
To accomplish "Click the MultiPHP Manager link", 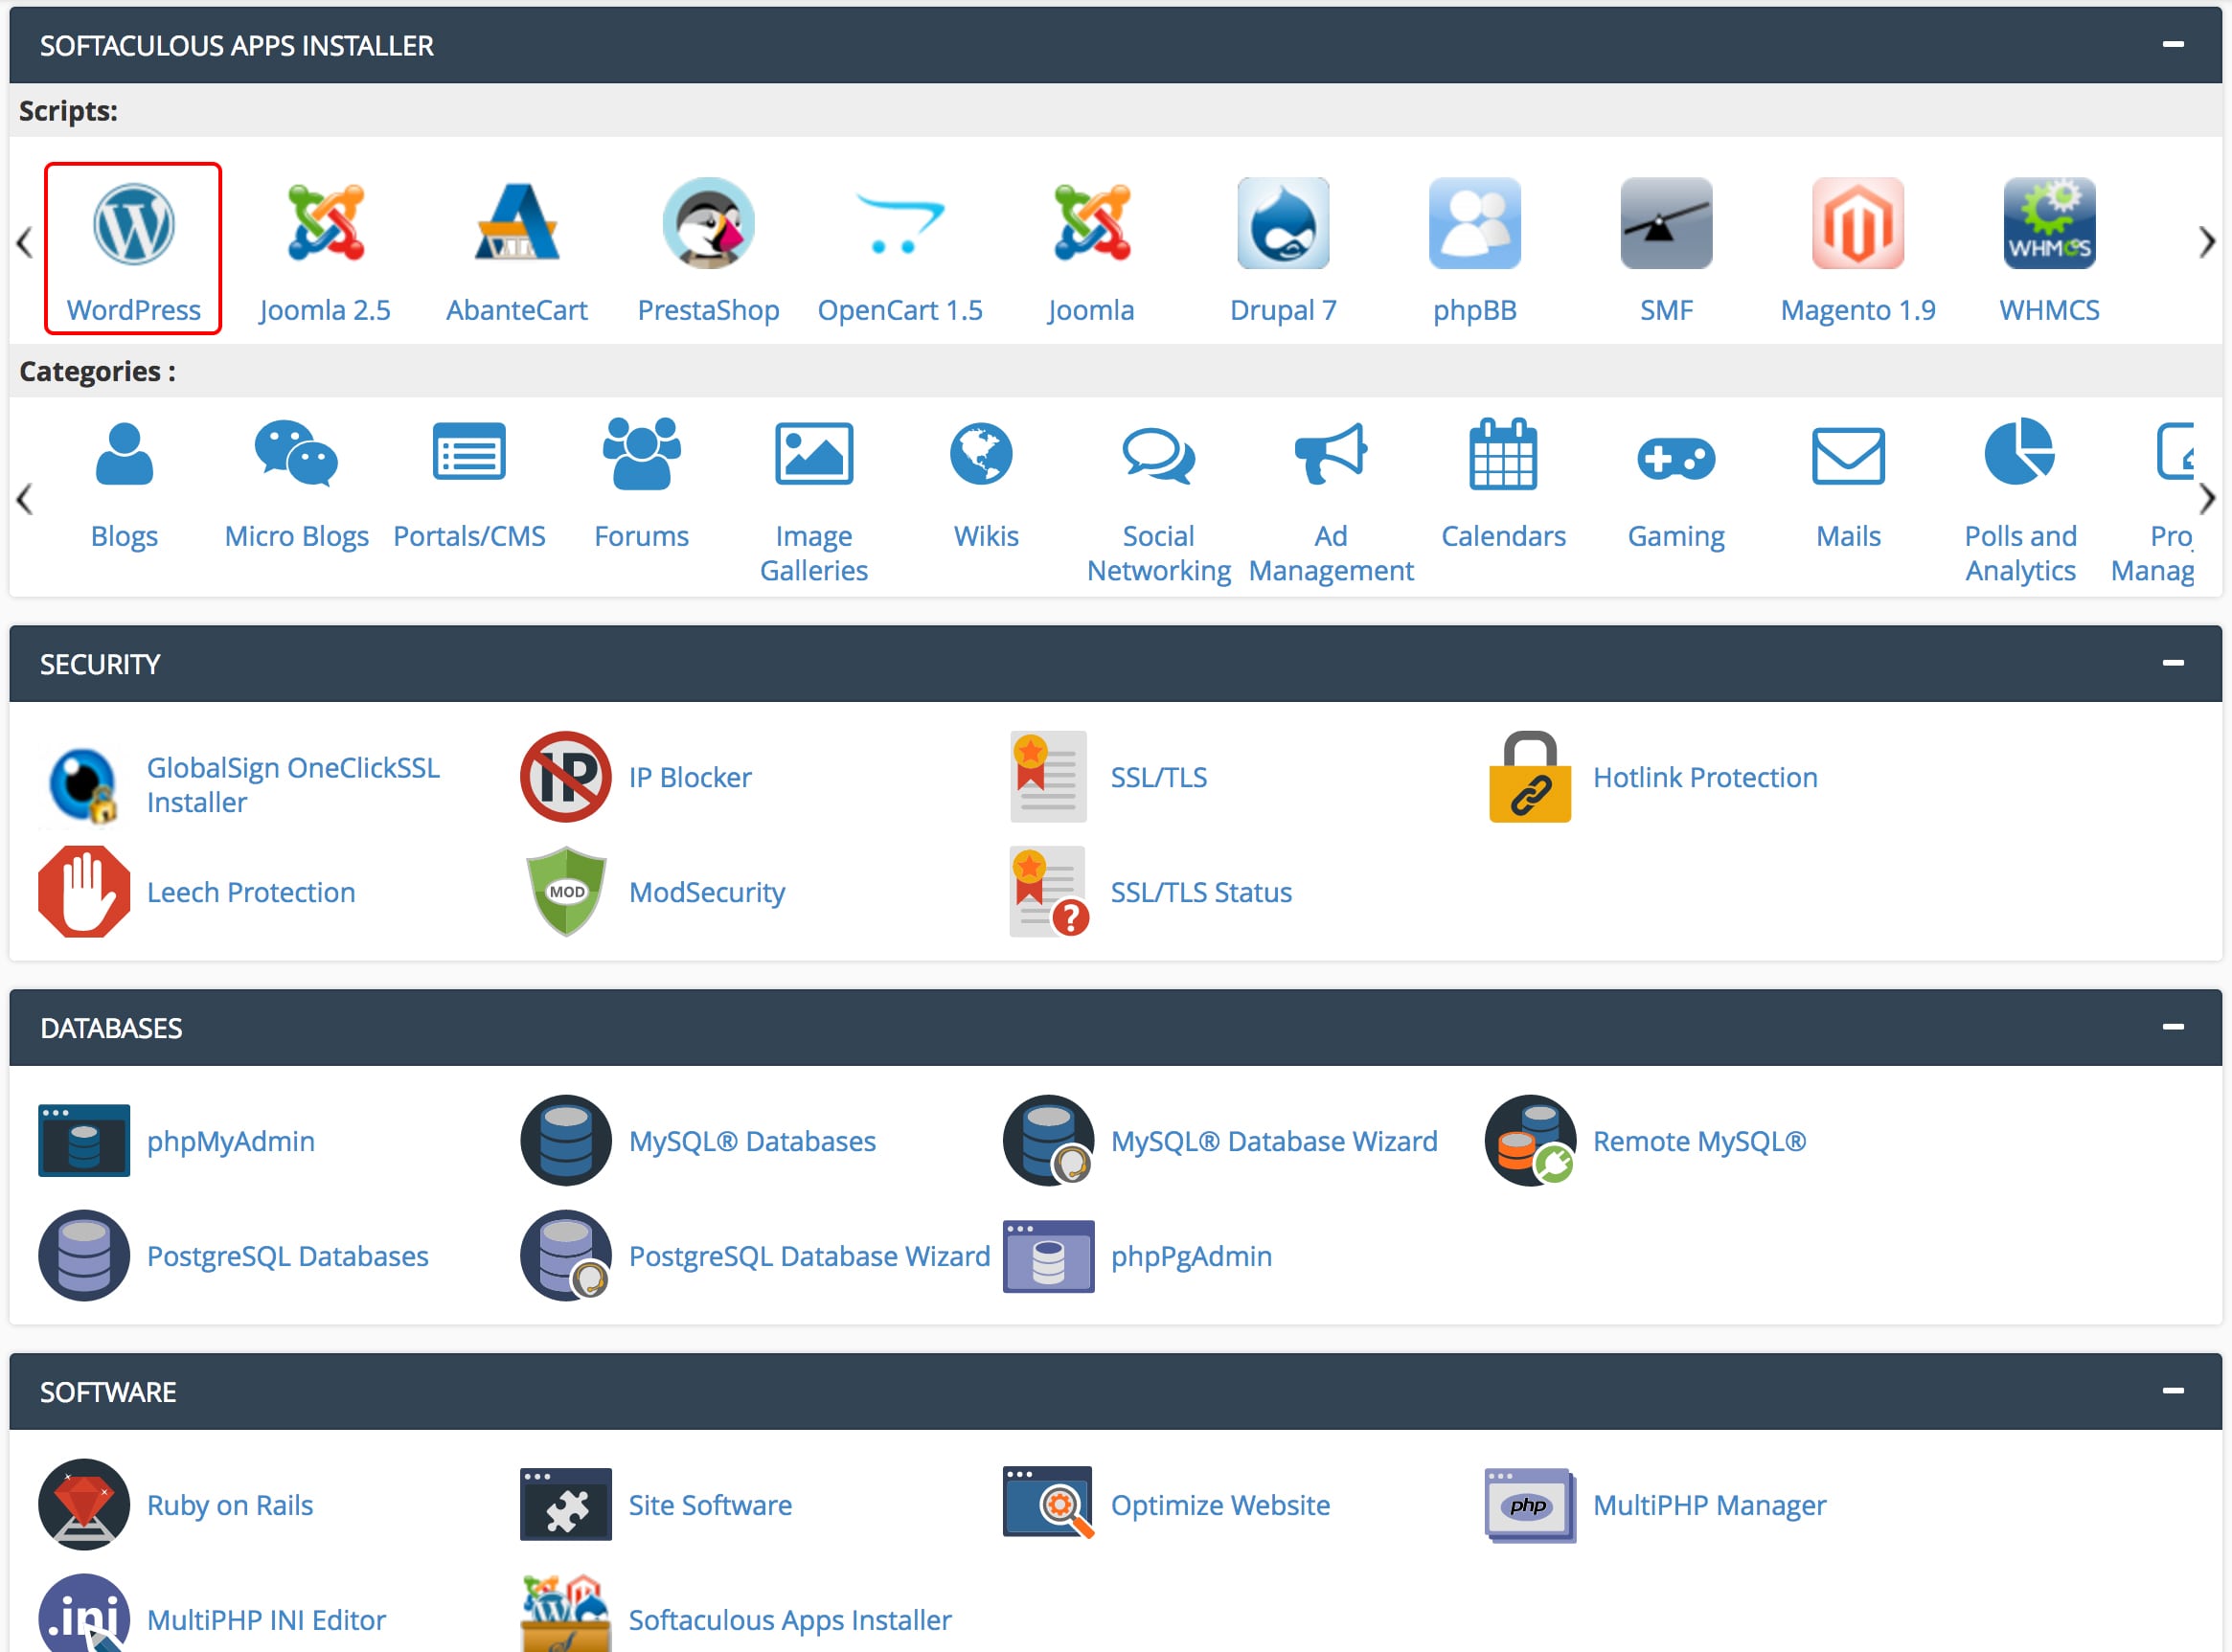I will click(x=1709, y=1505).
